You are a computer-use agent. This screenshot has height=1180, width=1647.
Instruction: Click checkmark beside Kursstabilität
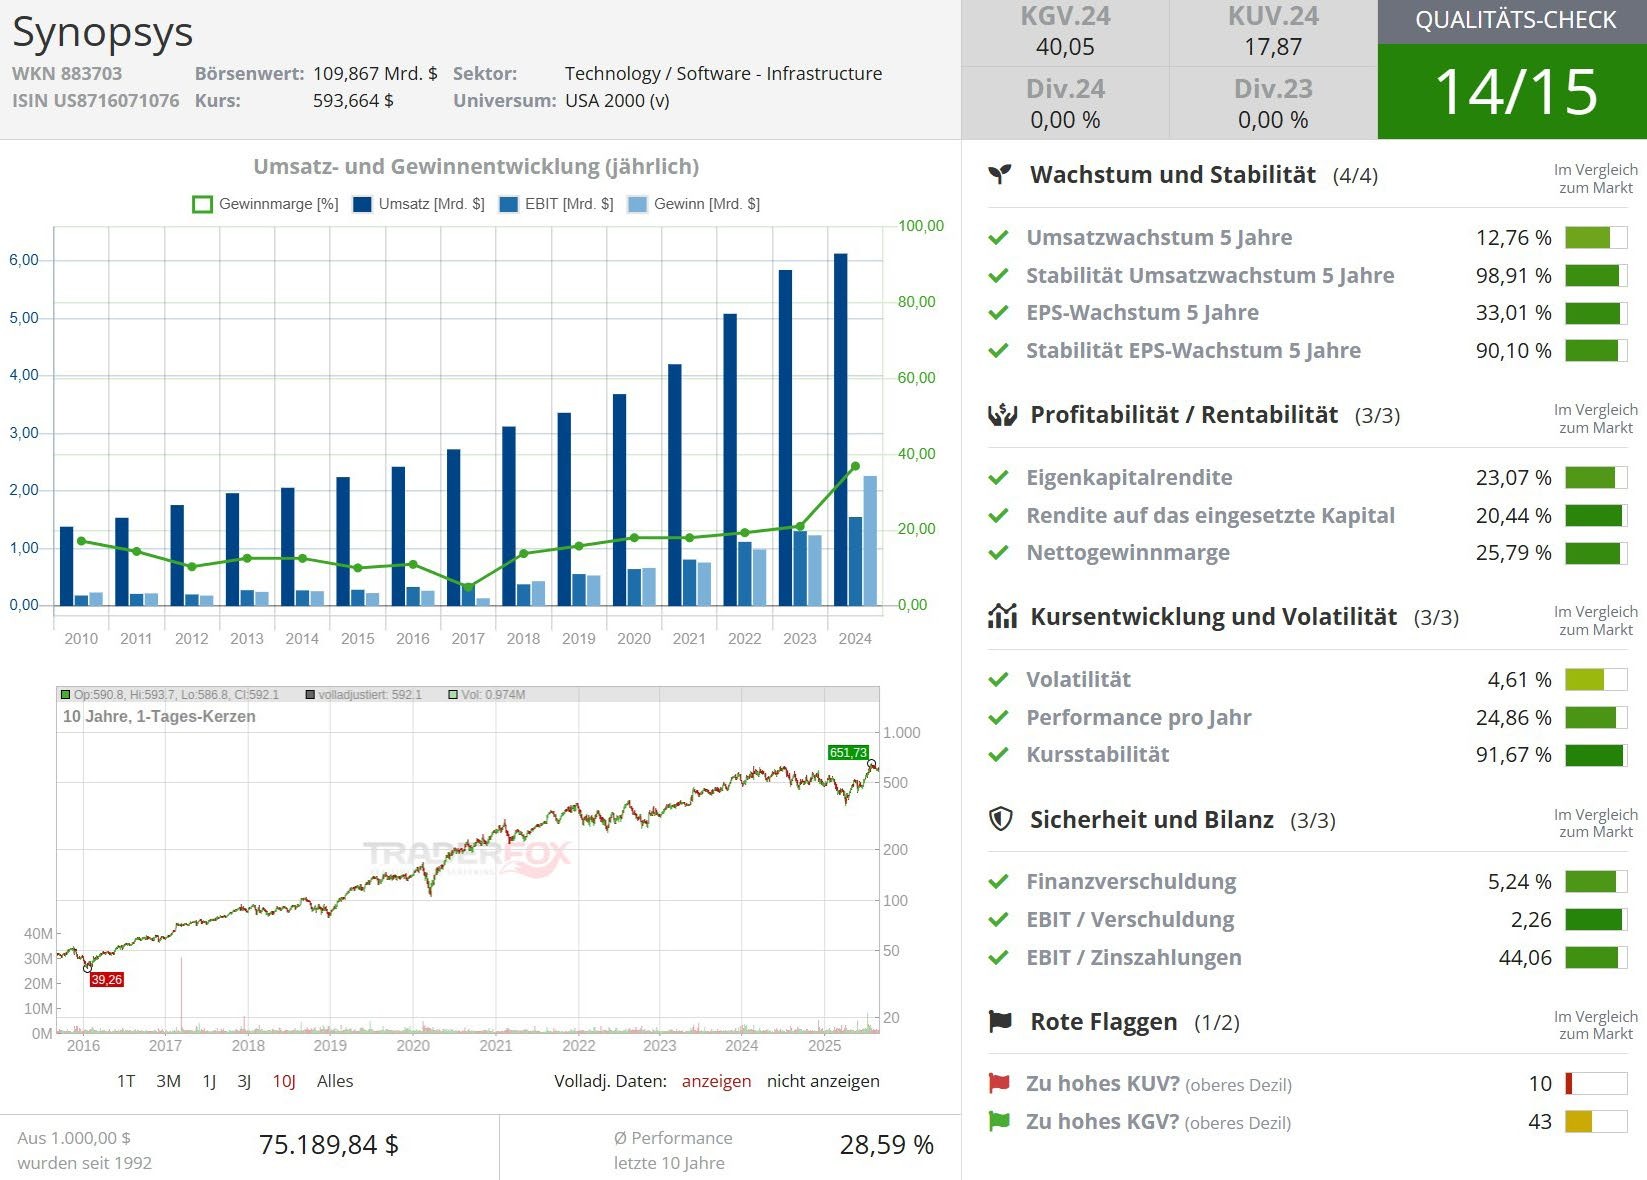[x=998, y=754]
